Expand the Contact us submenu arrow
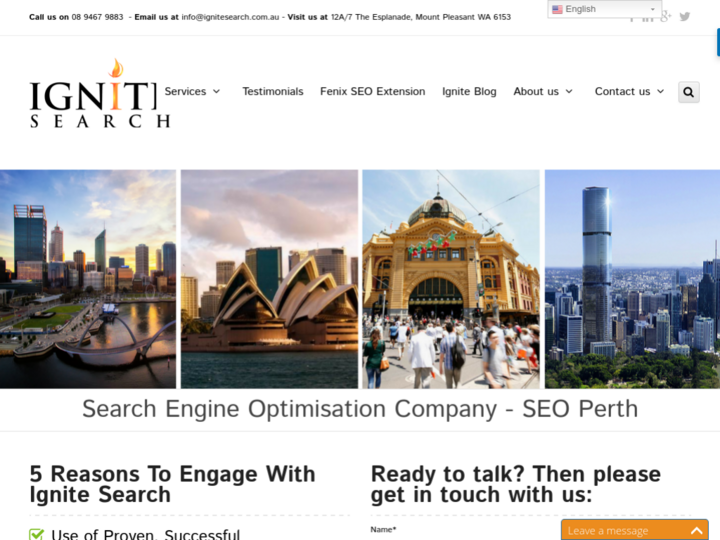Screen dimensions: 720x540 click(x=660, y=91)
